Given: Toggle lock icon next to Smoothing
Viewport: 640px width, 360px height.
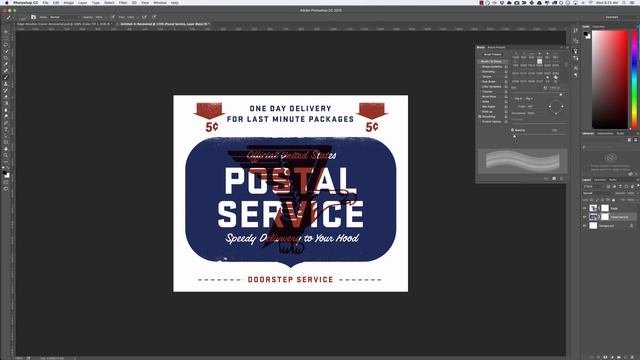Looking at the screenshot, I should [506, 117].
